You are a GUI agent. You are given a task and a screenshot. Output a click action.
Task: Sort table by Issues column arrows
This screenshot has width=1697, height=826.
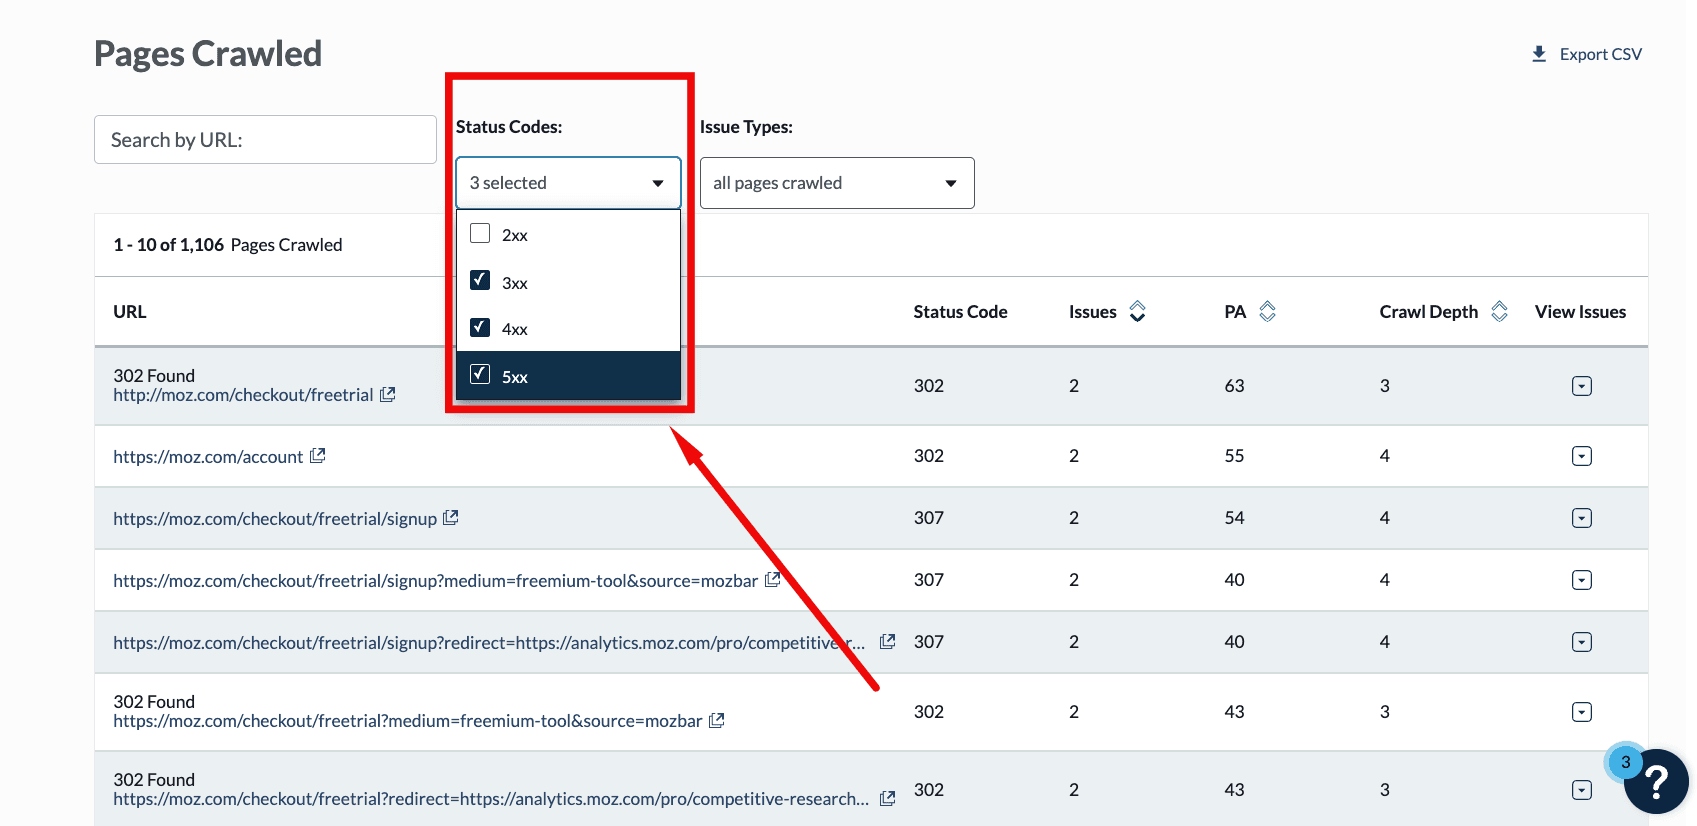(x=1137, y=312)
